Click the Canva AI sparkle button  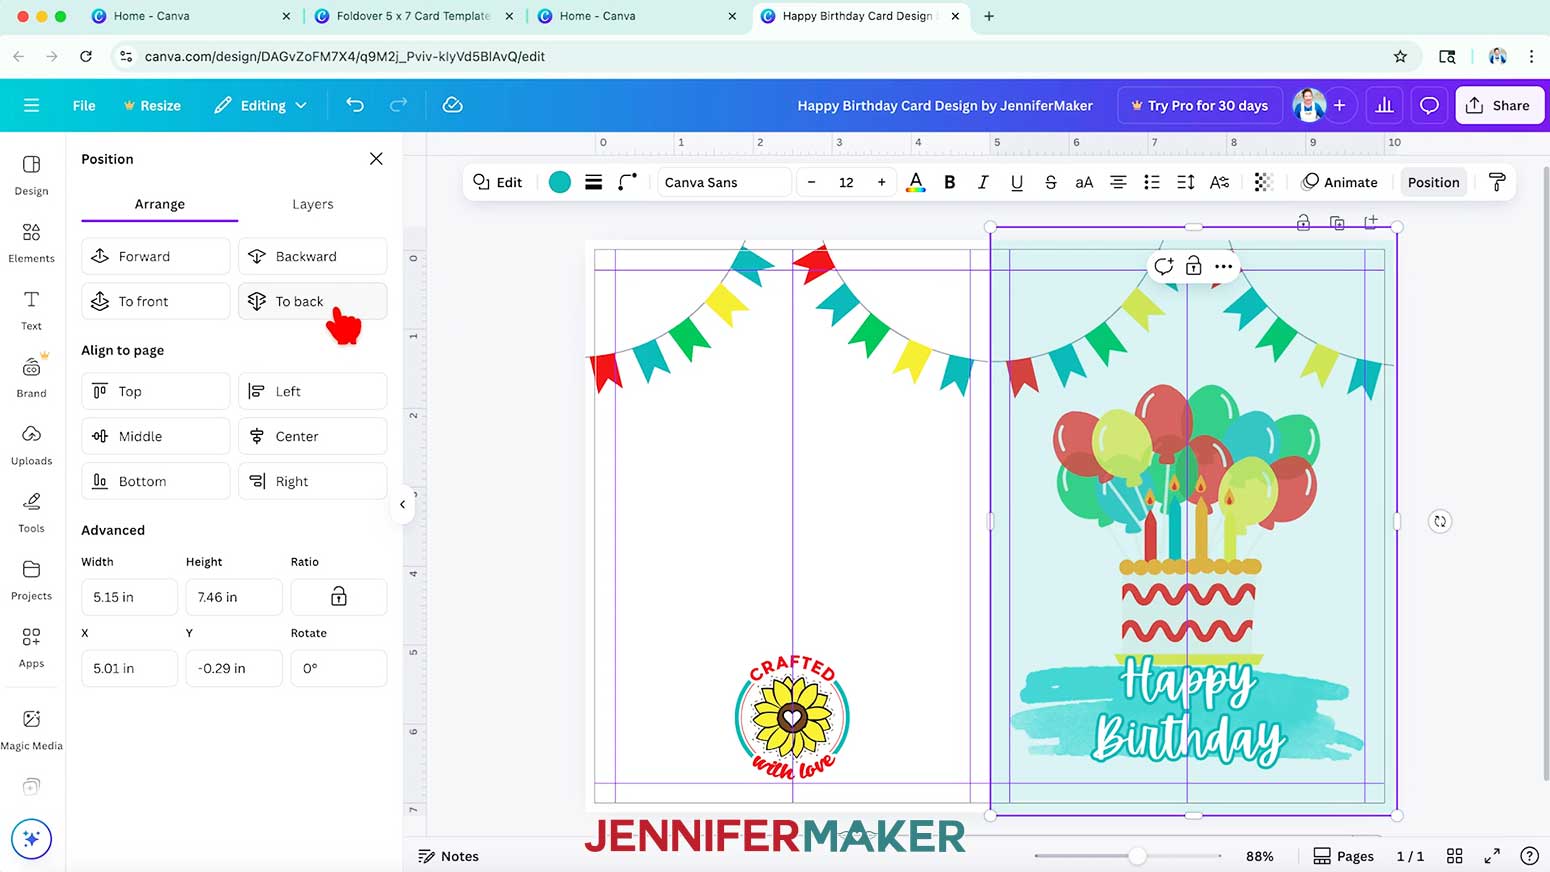point(31,839)
